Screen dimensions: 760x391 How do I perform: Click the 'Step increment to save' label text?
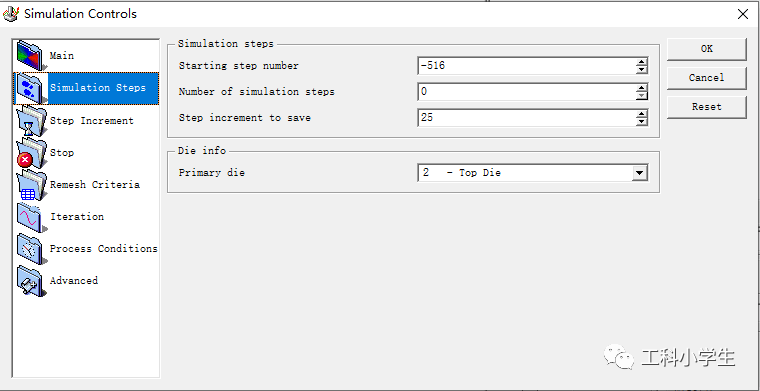click(x=244, y=117)
